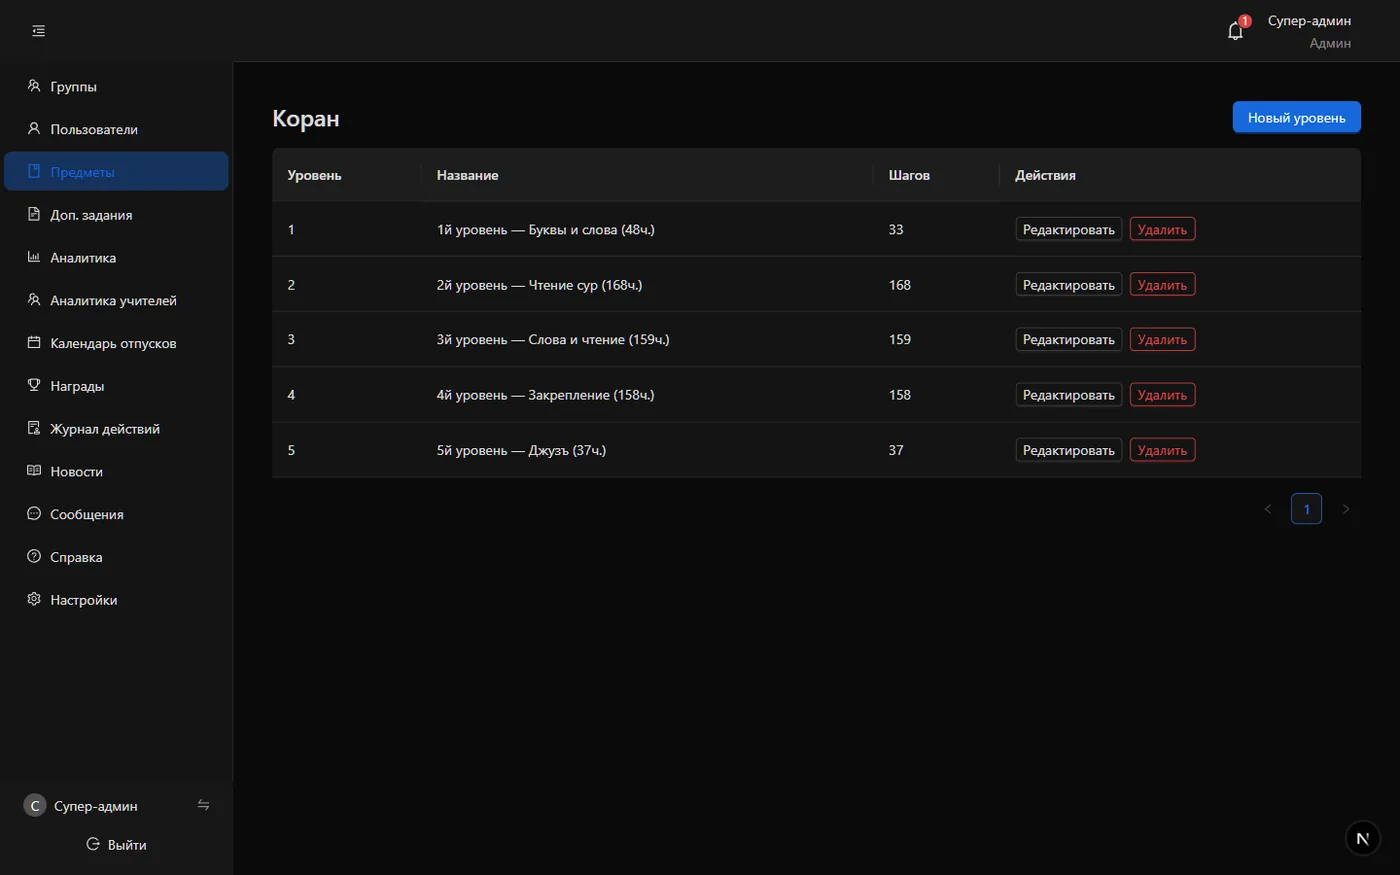Screen dimensions: 1400x875
Task: Delete level 4 Закрепление
Action: pos(1162,394)
